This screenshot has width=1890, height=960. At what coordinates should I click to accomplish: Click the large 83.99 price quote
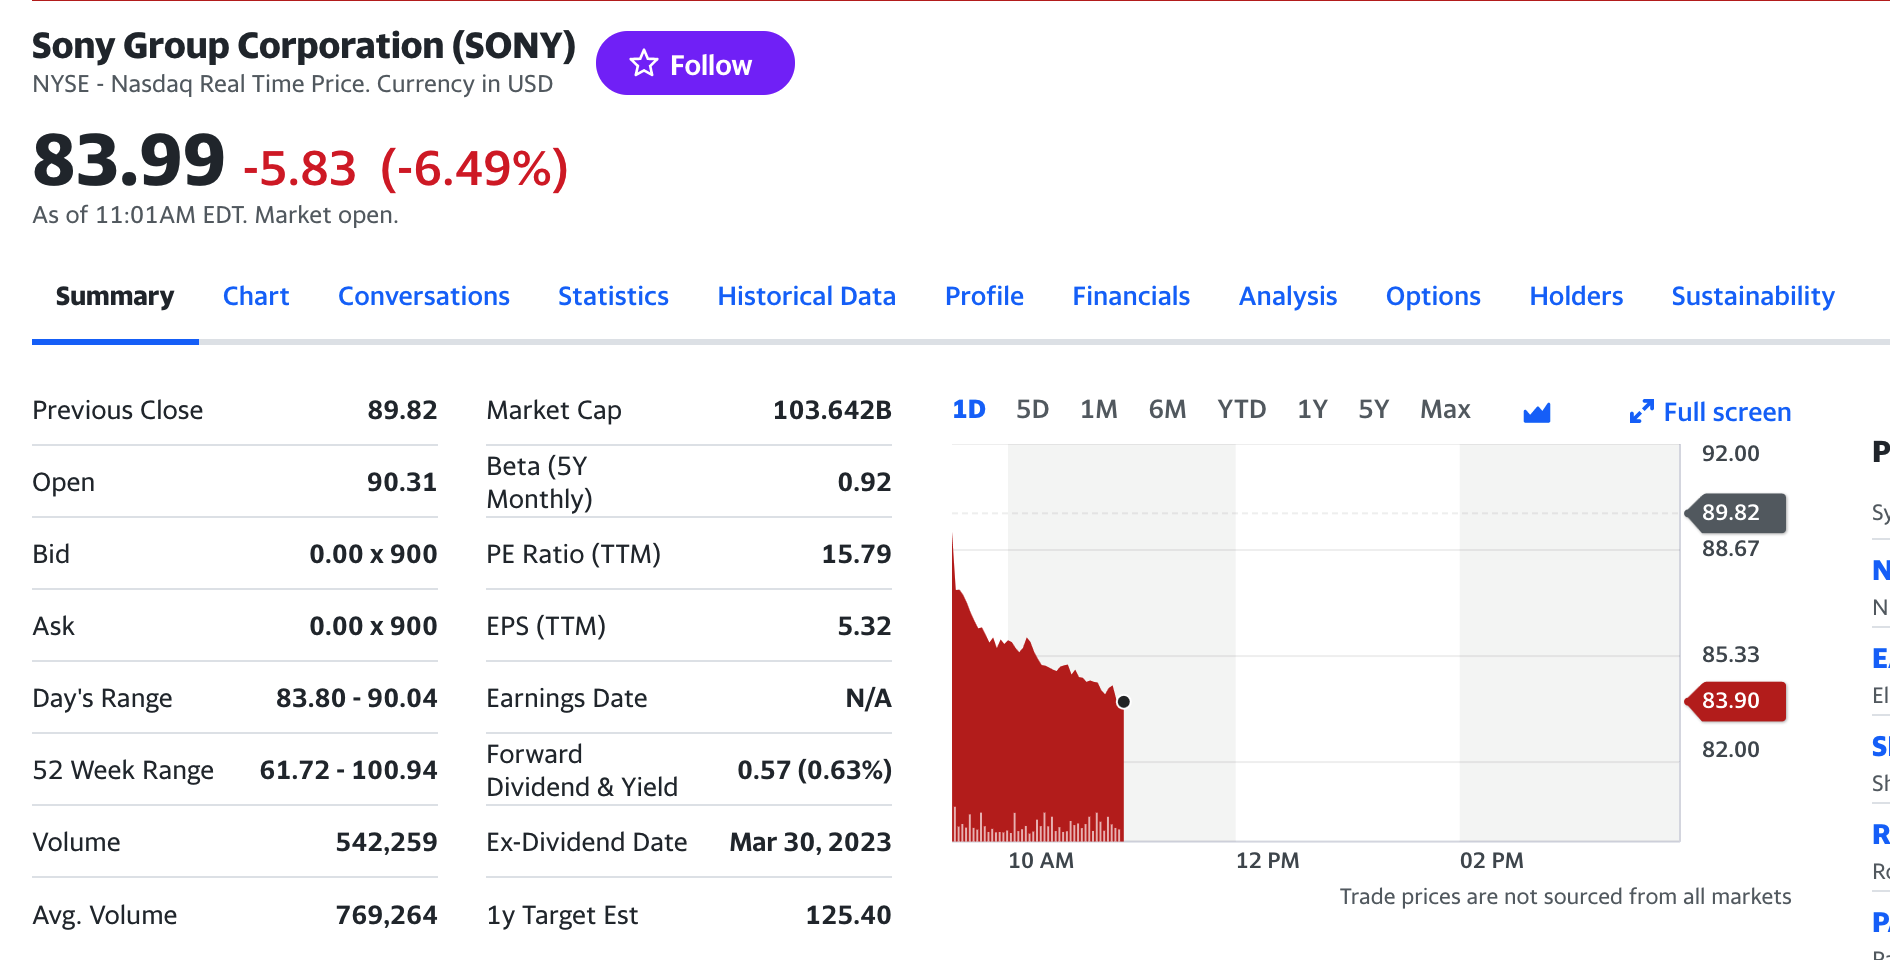[x=128, y=160]
